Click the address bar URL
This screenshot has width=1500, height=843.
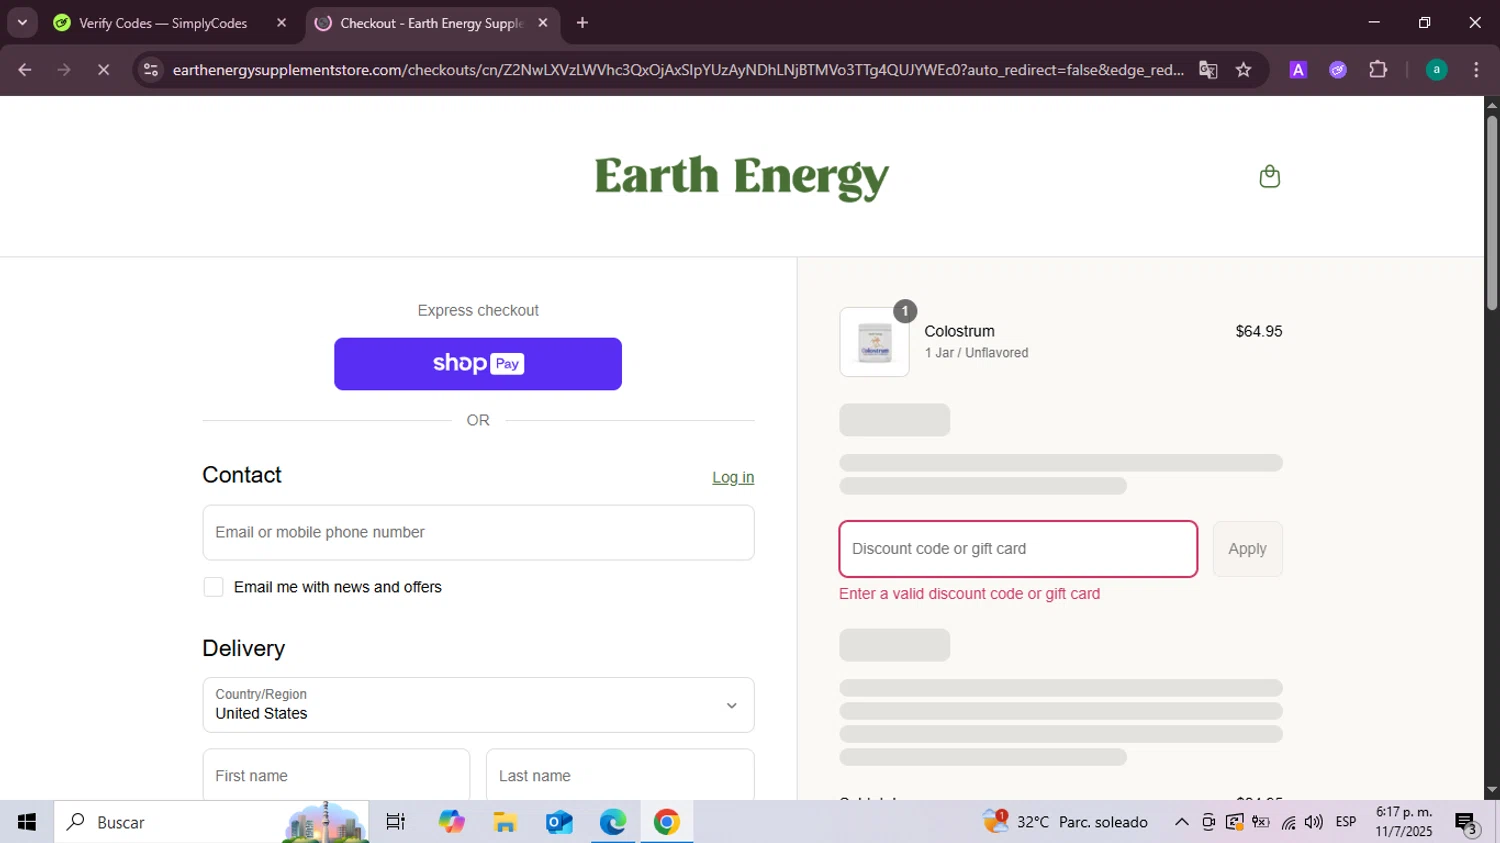click(678, 70)
